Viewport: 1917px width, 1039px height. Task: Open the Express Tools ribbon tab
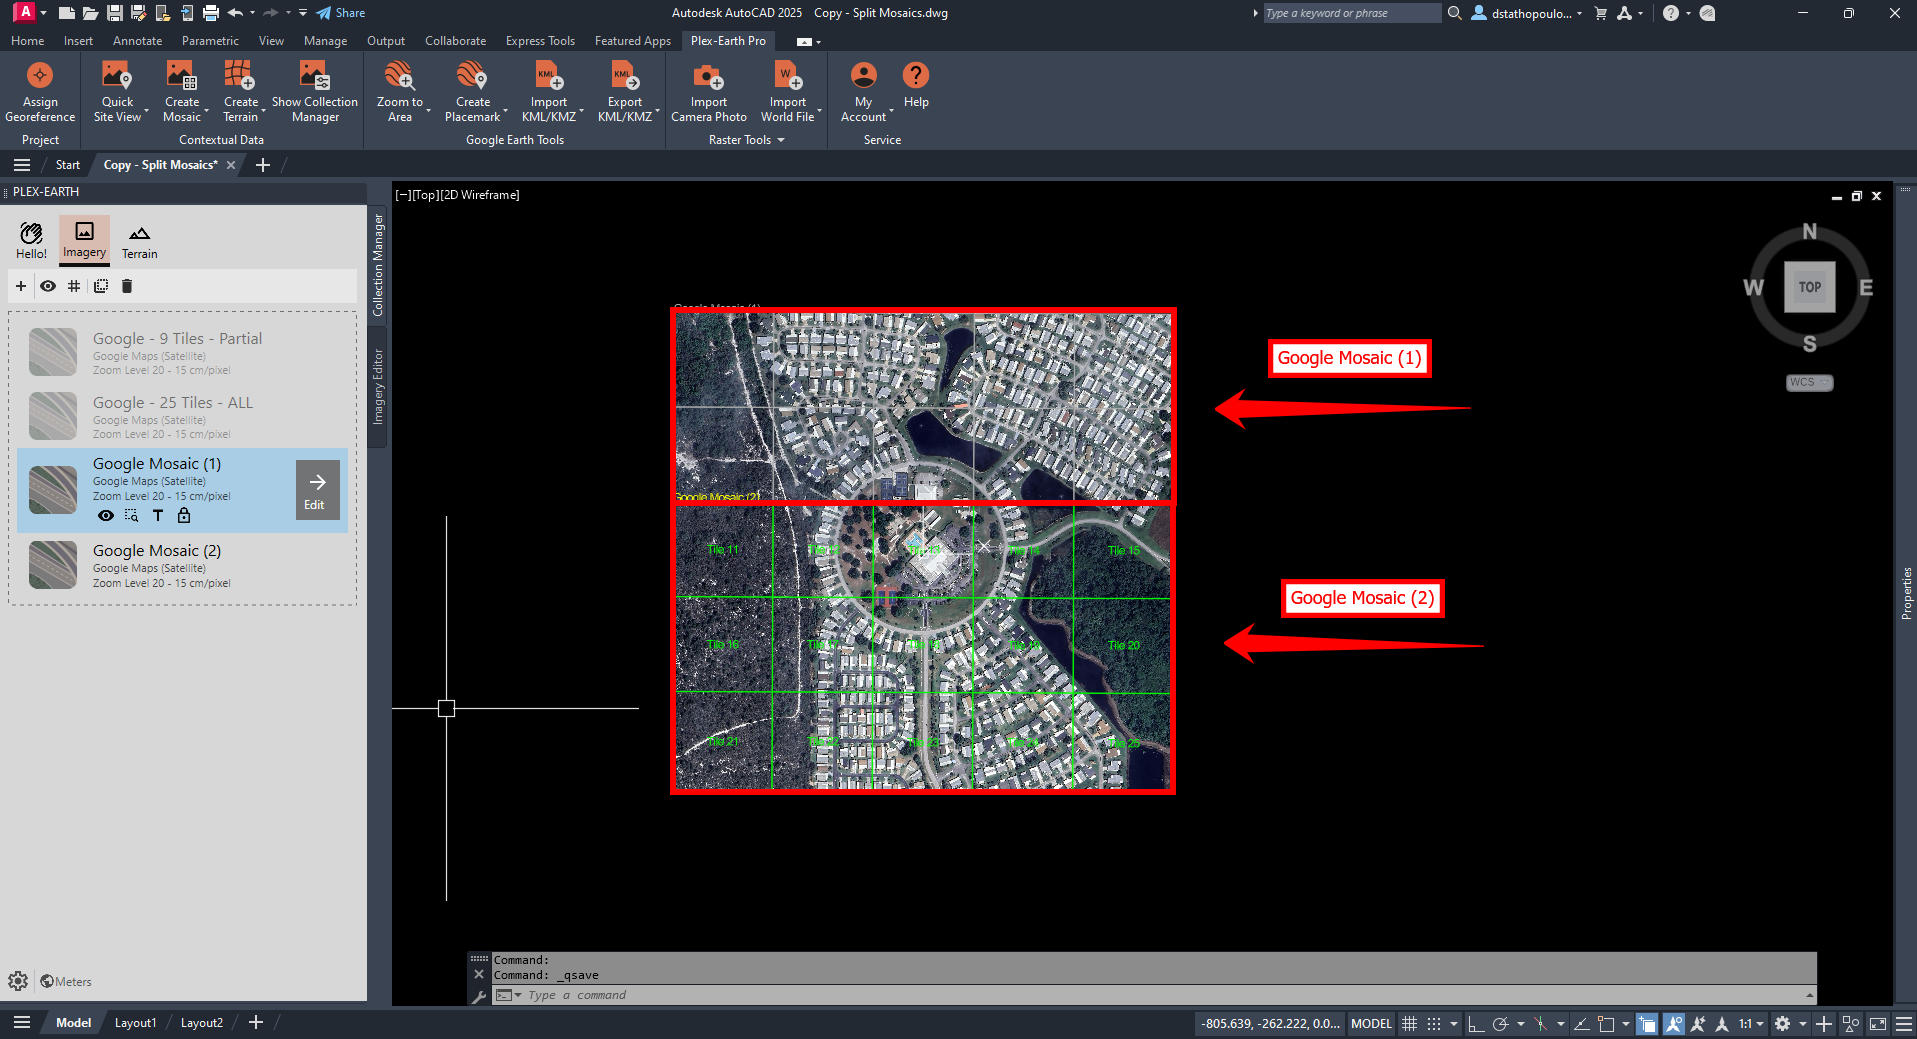click(540, 41)
